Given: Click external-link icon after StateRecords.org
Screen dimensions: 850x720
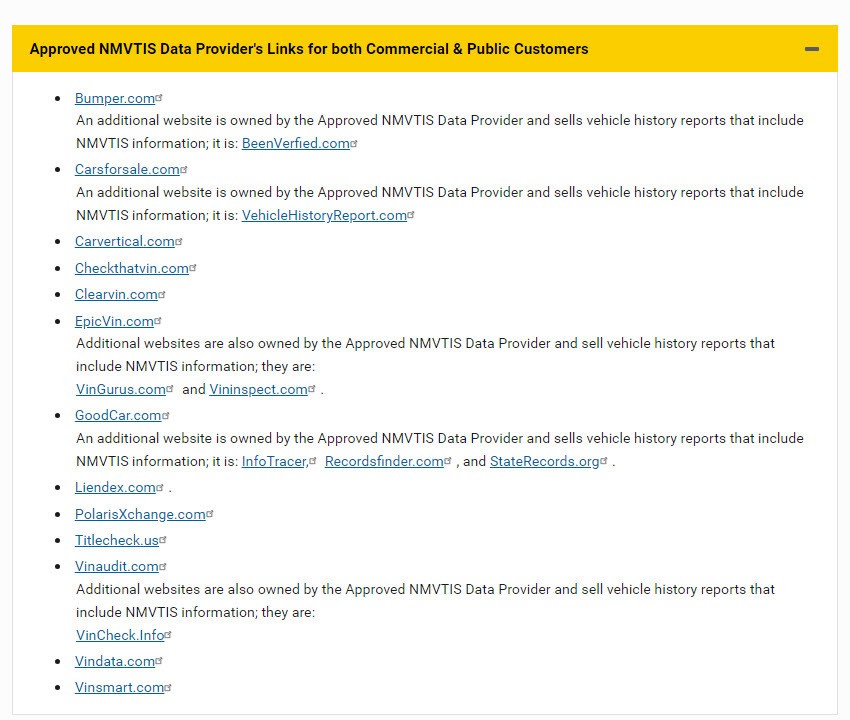Looking at the screenshot, I should pos(604,461).
